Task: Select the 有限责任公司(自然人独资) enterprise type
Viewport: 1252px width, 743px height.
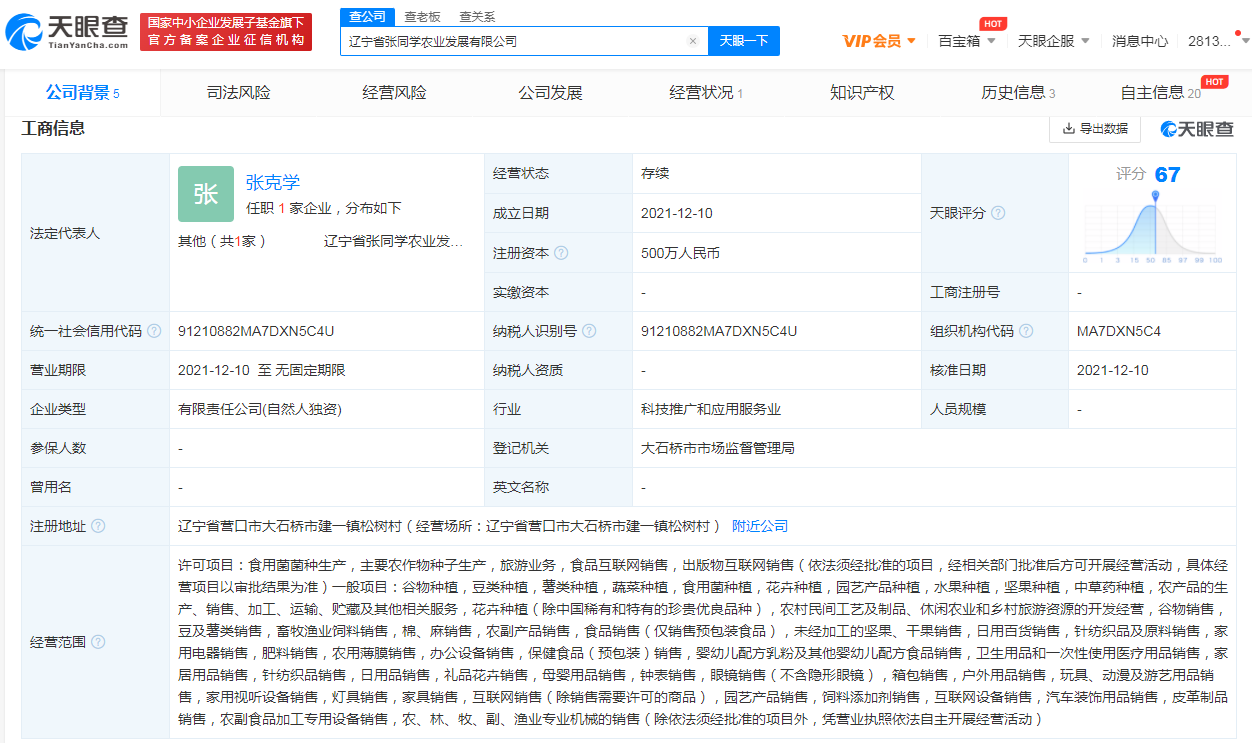Action: pyautogui.click(x=260, y=409)
